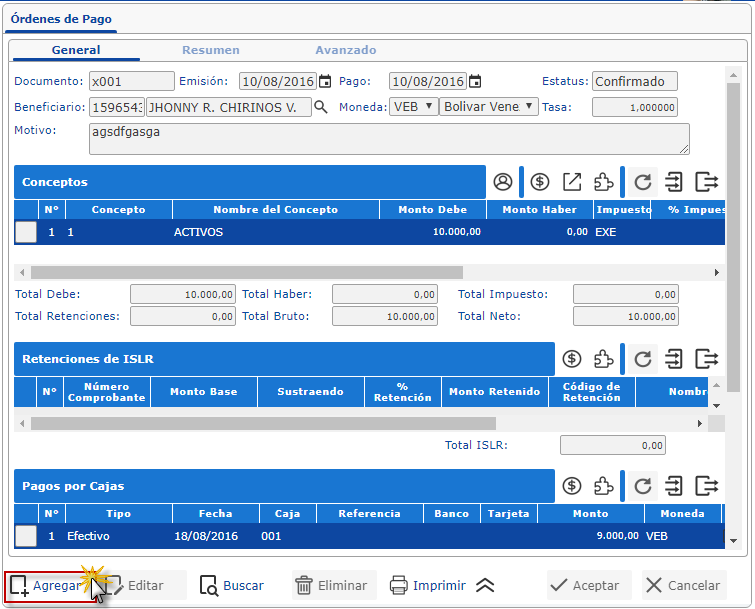Image resolution: width=755 pixels, height=609 pixels.
Task: Open the VEB currency code dropdown
Action: tap(414, 107)
